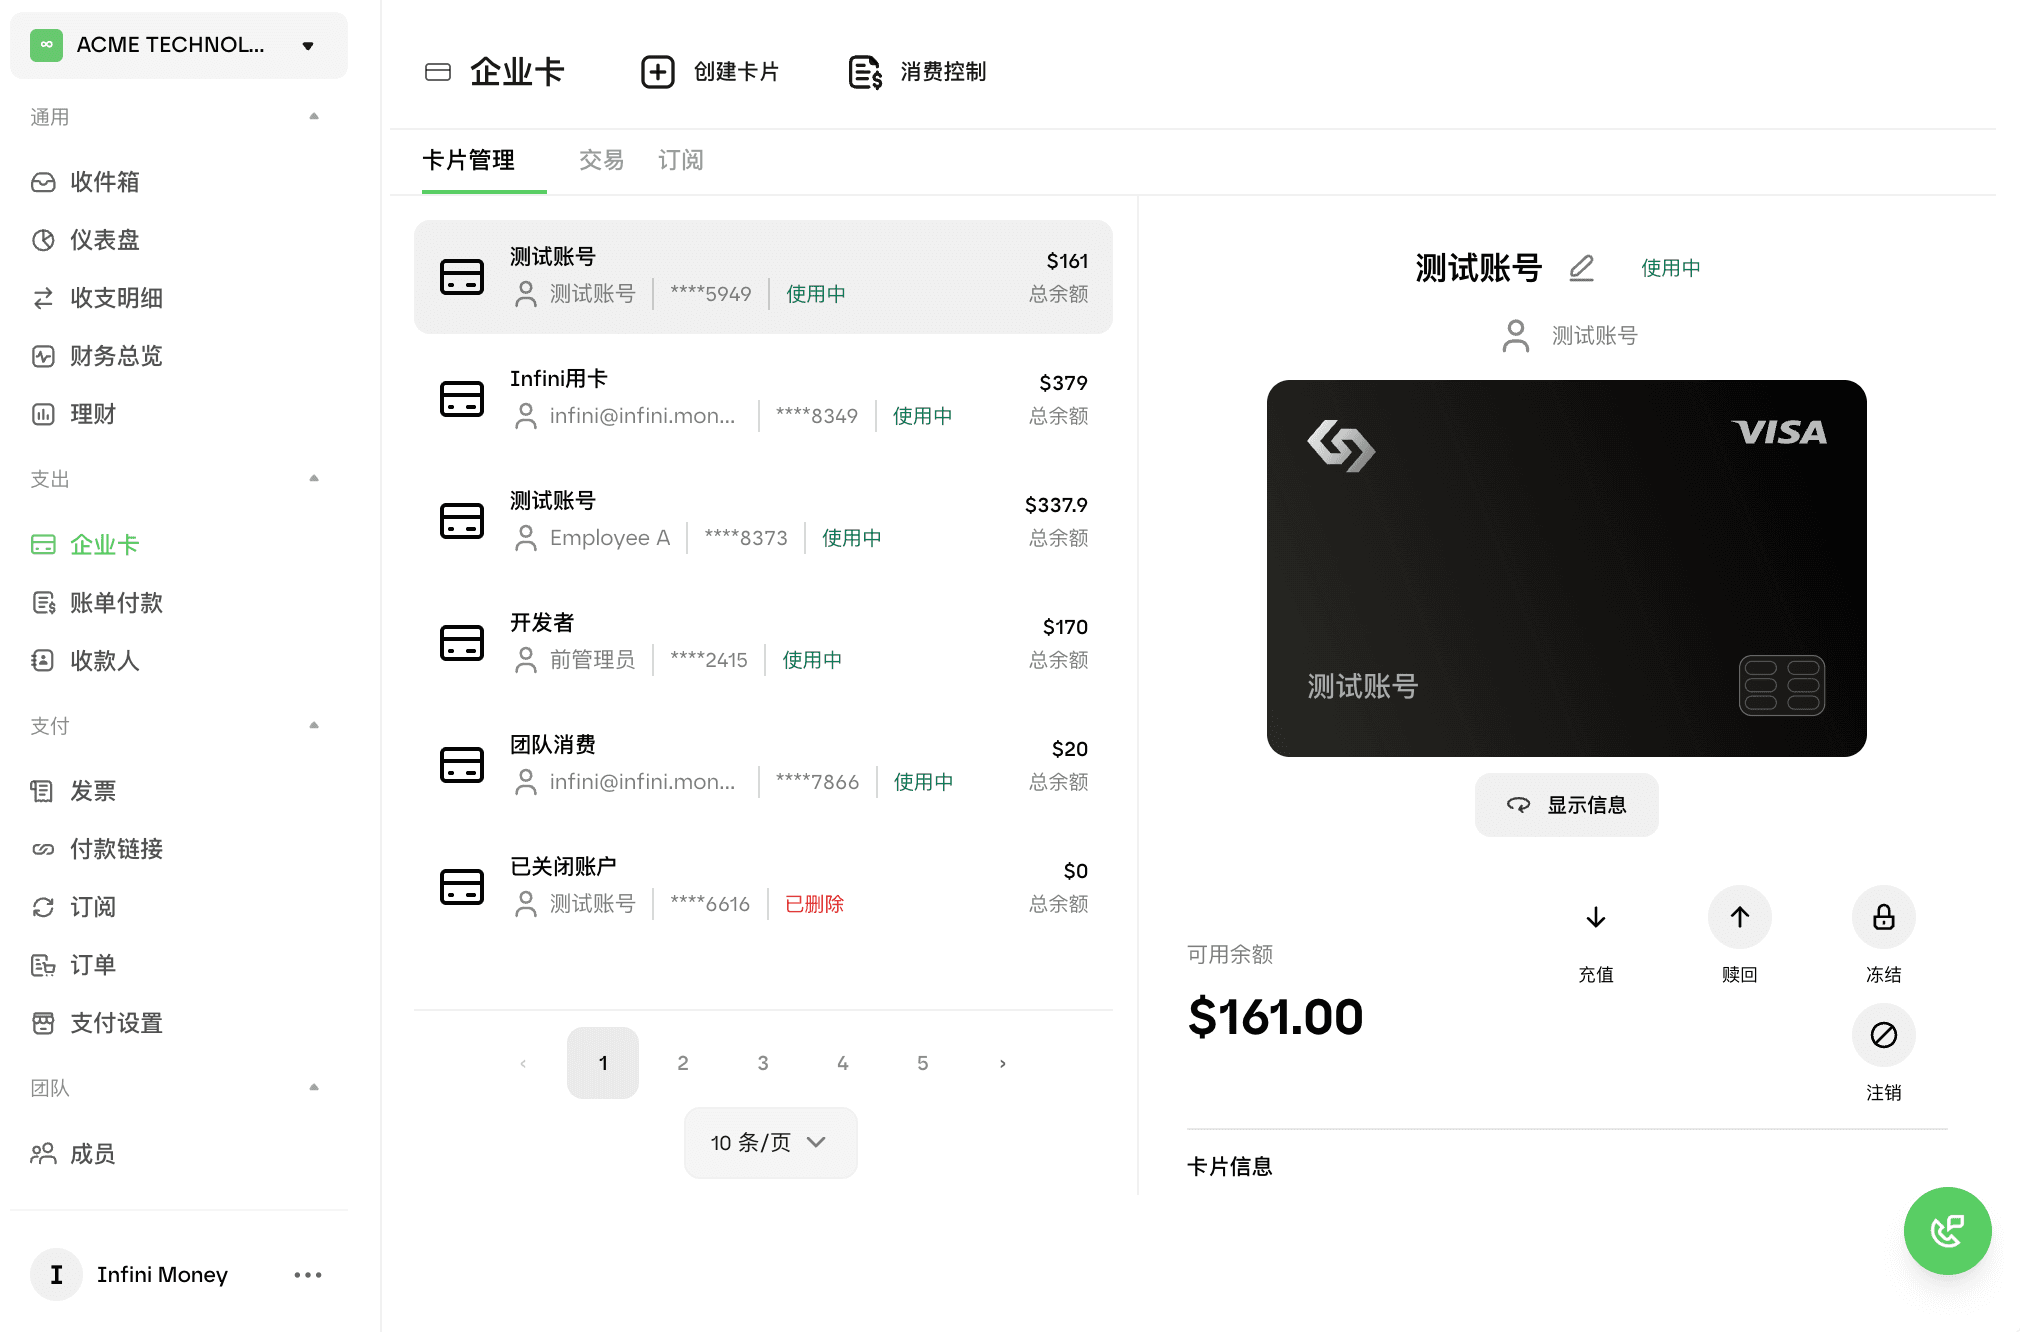Click the $337.9 balance amount
This screenshot has height=1332, width=2020.
[1056, 505]
